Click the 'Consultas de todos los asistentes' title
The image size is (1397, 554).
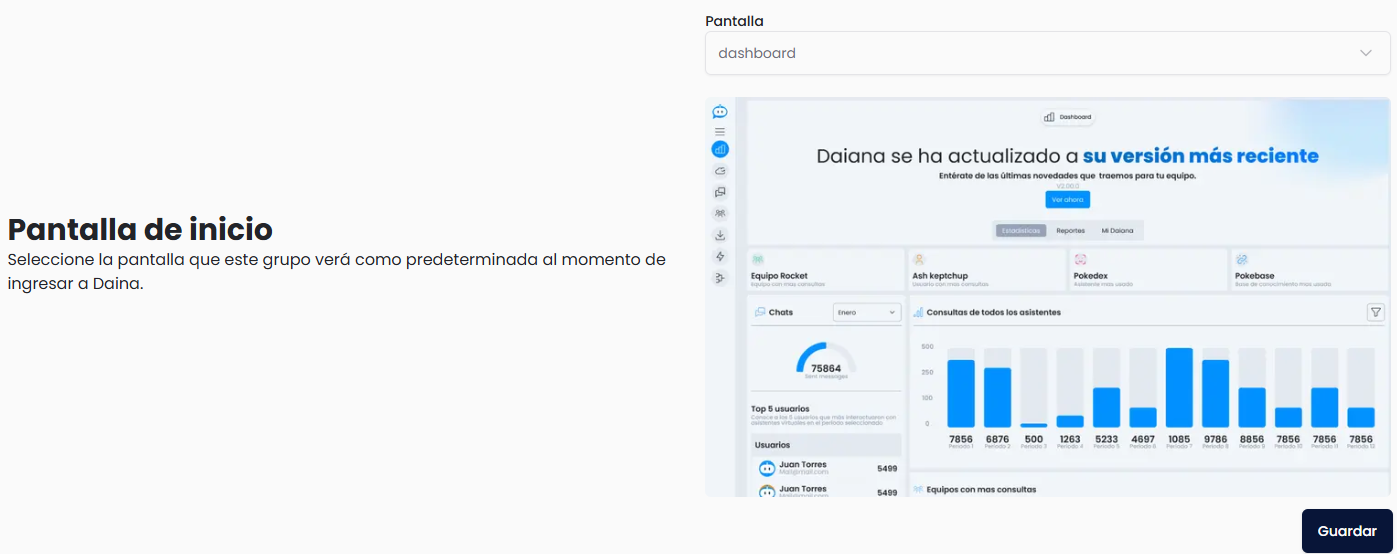click(x=994, y=312)
